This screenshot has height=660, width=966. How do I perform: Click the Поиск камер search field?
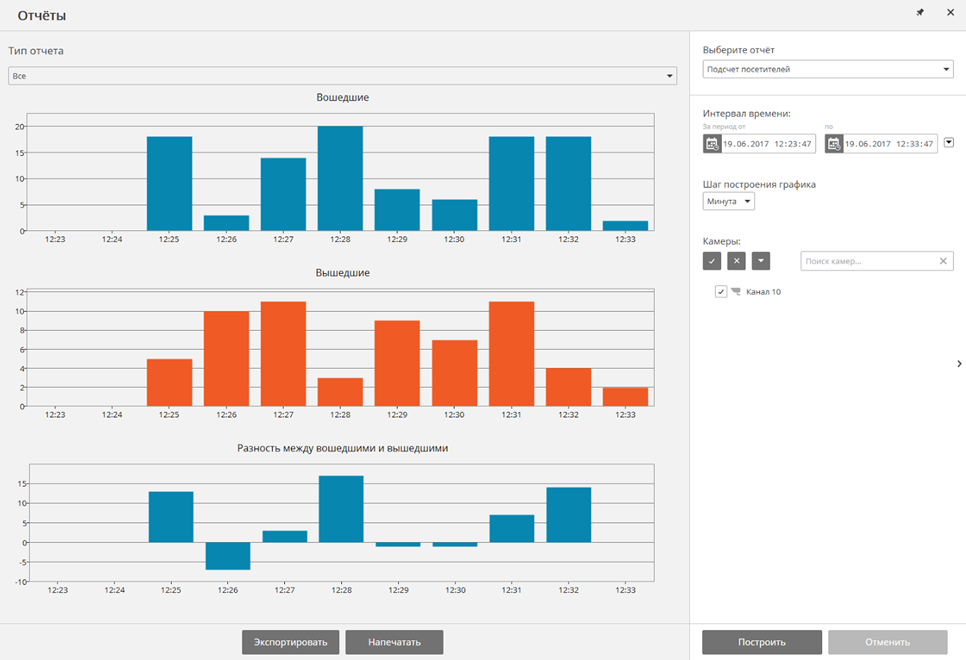click(x=868, y=261)
